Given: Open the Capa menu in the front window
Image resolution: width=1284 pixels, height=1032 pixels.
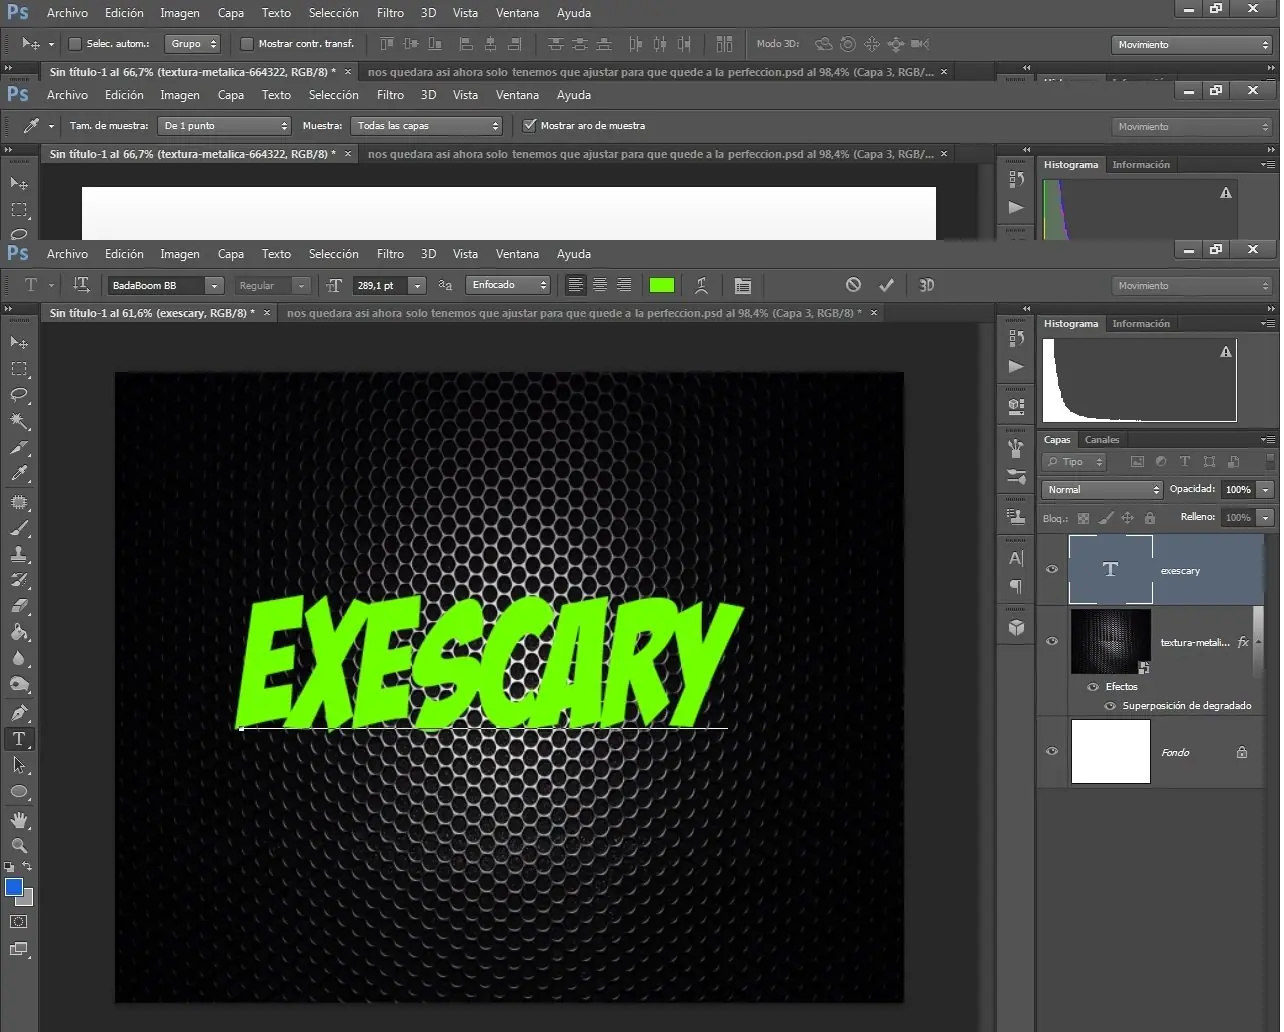Looking at the screenshot, I should click(231, 254).
